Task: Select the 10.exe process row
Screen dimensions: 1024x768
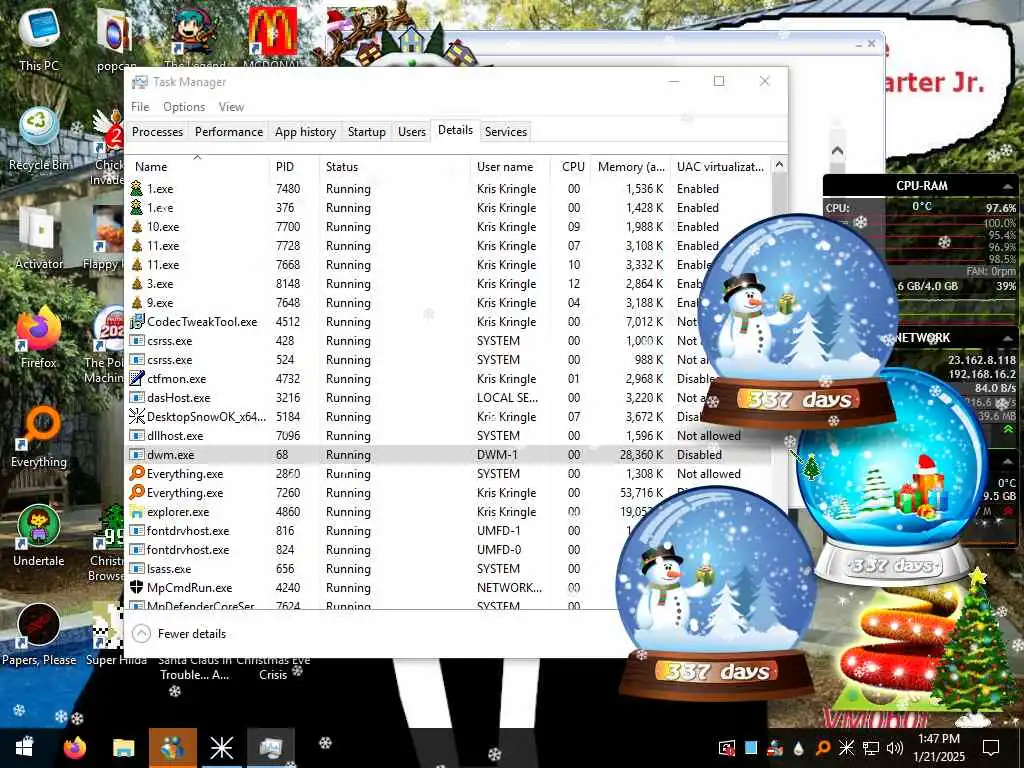Action: (449, 227)
